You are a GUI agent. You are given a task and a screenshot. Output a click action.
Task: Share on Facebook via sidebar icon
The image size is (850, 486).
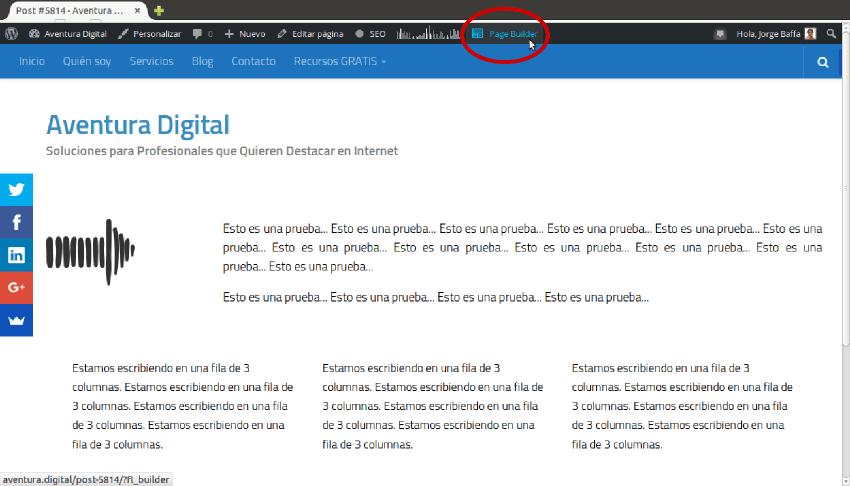tap(16, 222)
